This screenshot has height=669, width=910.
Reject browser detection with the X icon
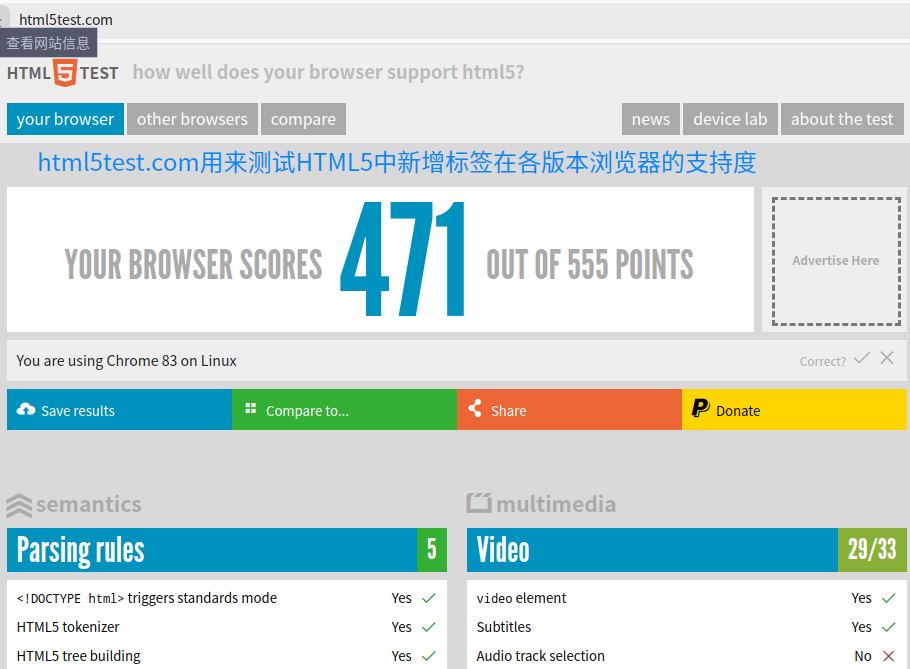point(887,358)
